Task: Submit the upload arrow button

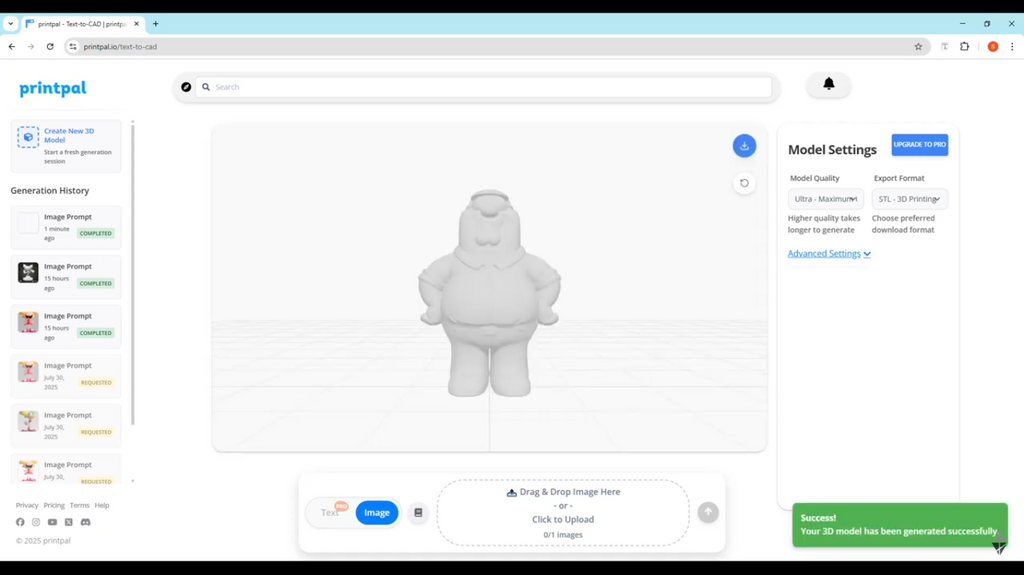Action: point(708,512)
